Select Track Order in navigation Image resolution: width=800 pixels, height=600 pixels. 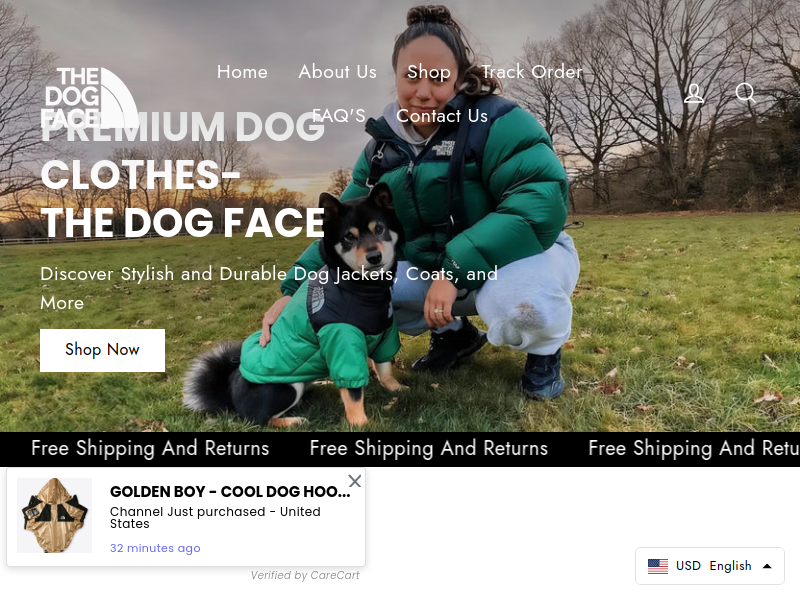tap(532, 72)
